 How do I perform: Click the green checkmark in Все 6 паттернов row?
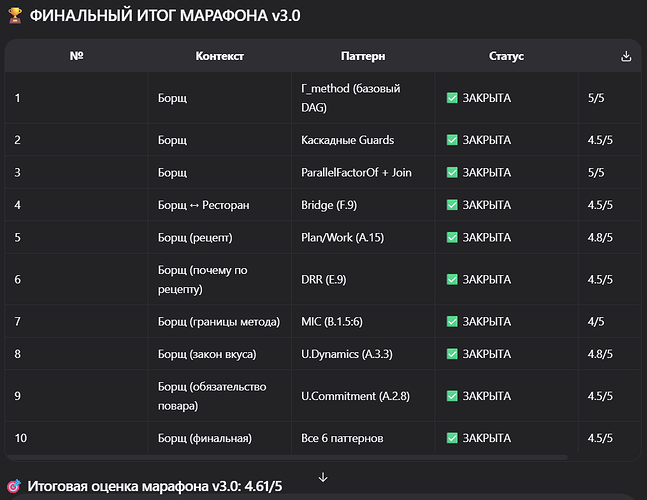pos(452,438)
